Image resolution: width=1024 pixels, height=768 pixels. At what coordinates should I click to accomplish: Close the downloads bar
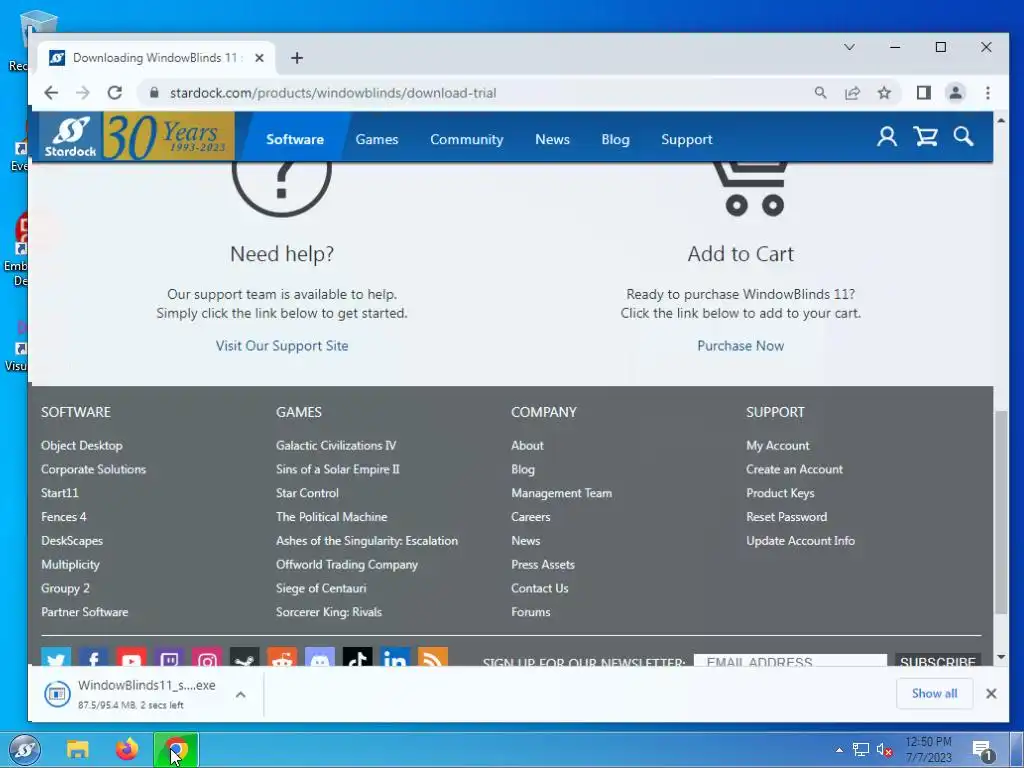pos(991,694)
